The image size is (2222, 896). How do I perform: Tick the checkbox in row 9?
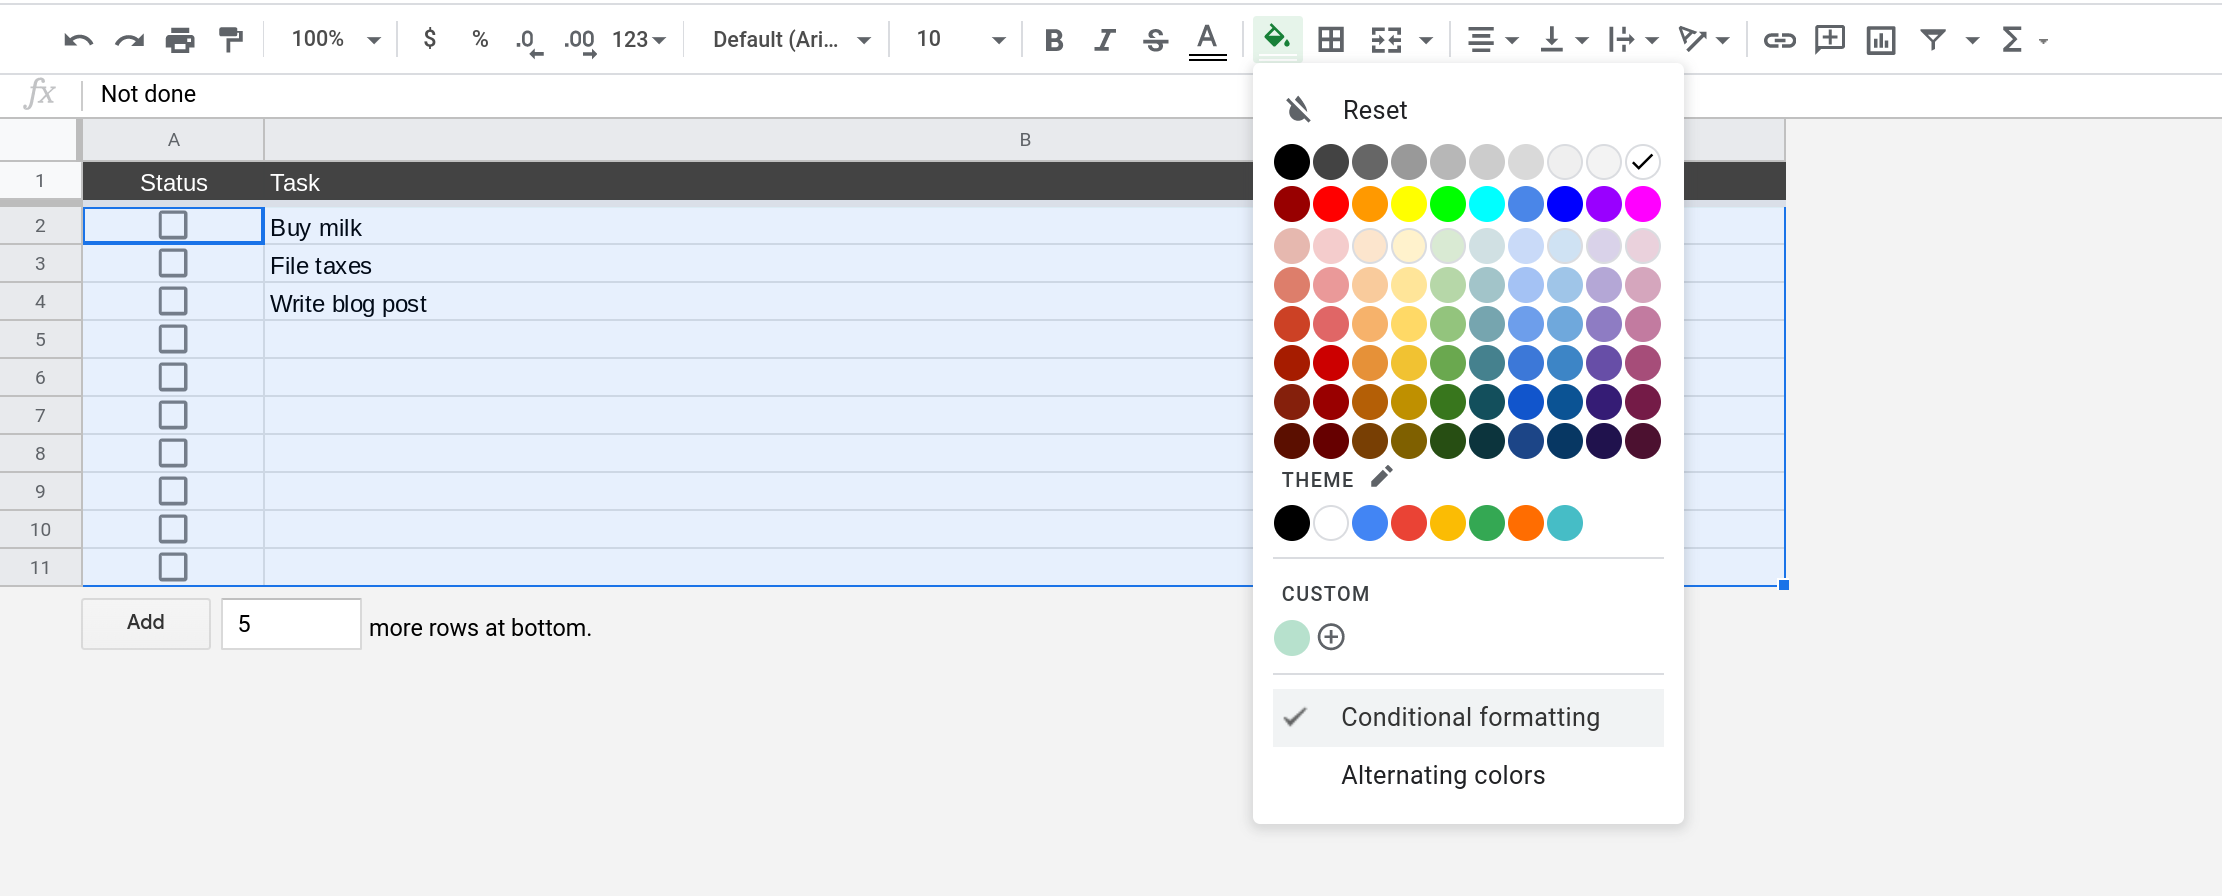click(x=173, y=491)
